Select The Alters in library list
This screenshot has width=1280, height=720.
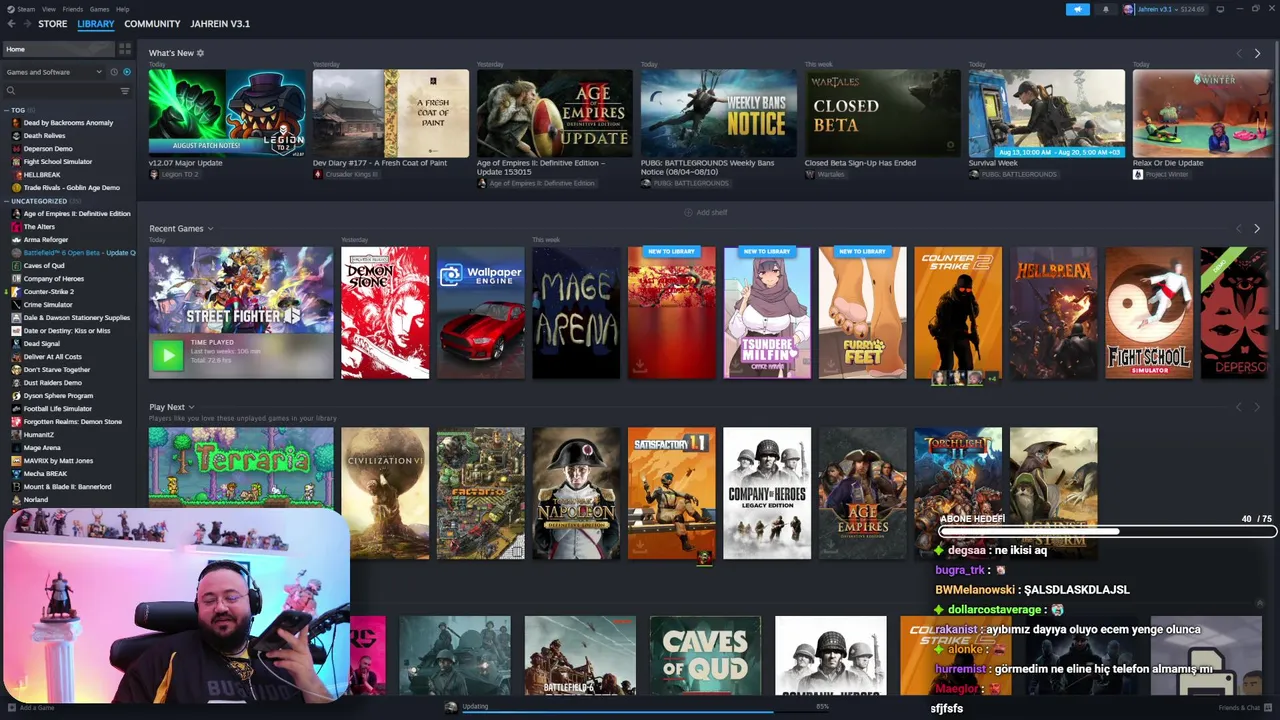click(x=39, y=227)
